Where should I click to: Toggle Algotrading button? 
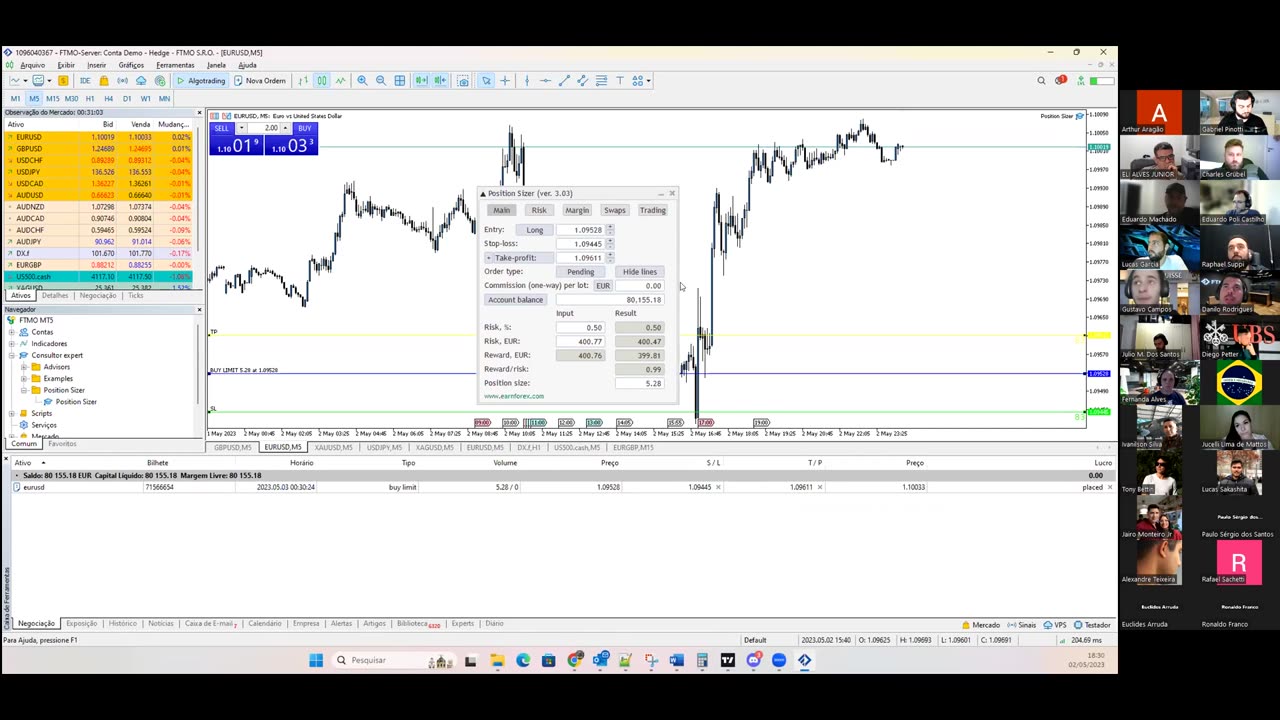(201, 80)
